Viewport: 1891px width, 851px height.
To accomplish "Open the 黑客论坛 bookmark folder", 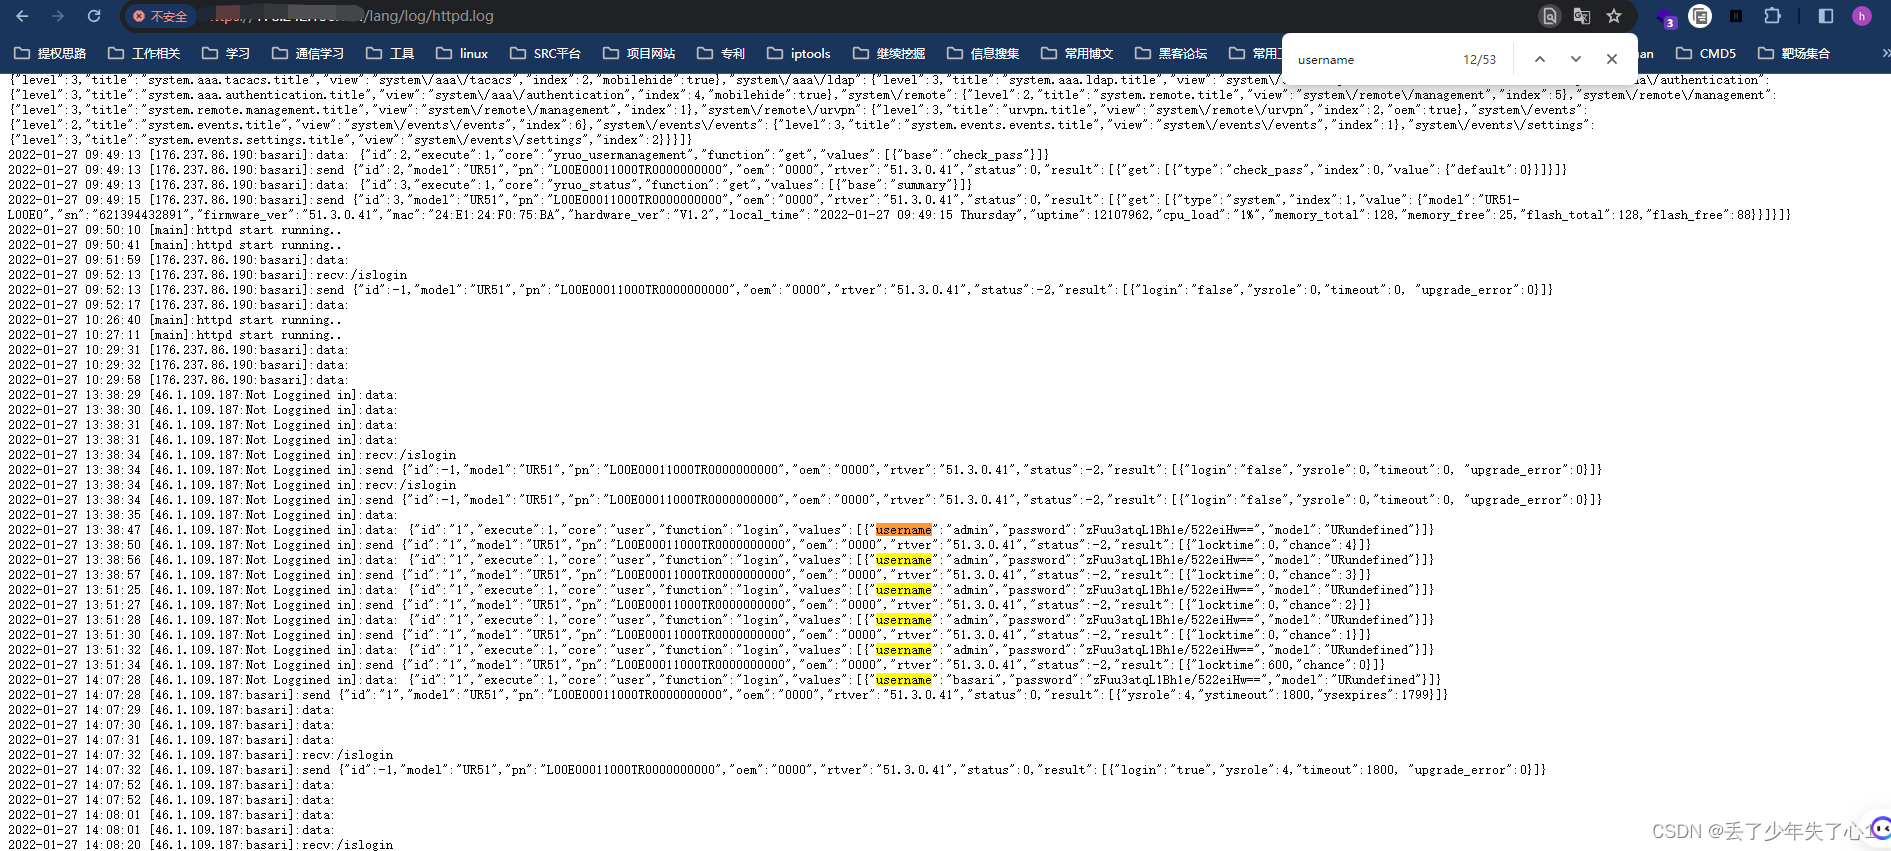I will pos(1171,53).
